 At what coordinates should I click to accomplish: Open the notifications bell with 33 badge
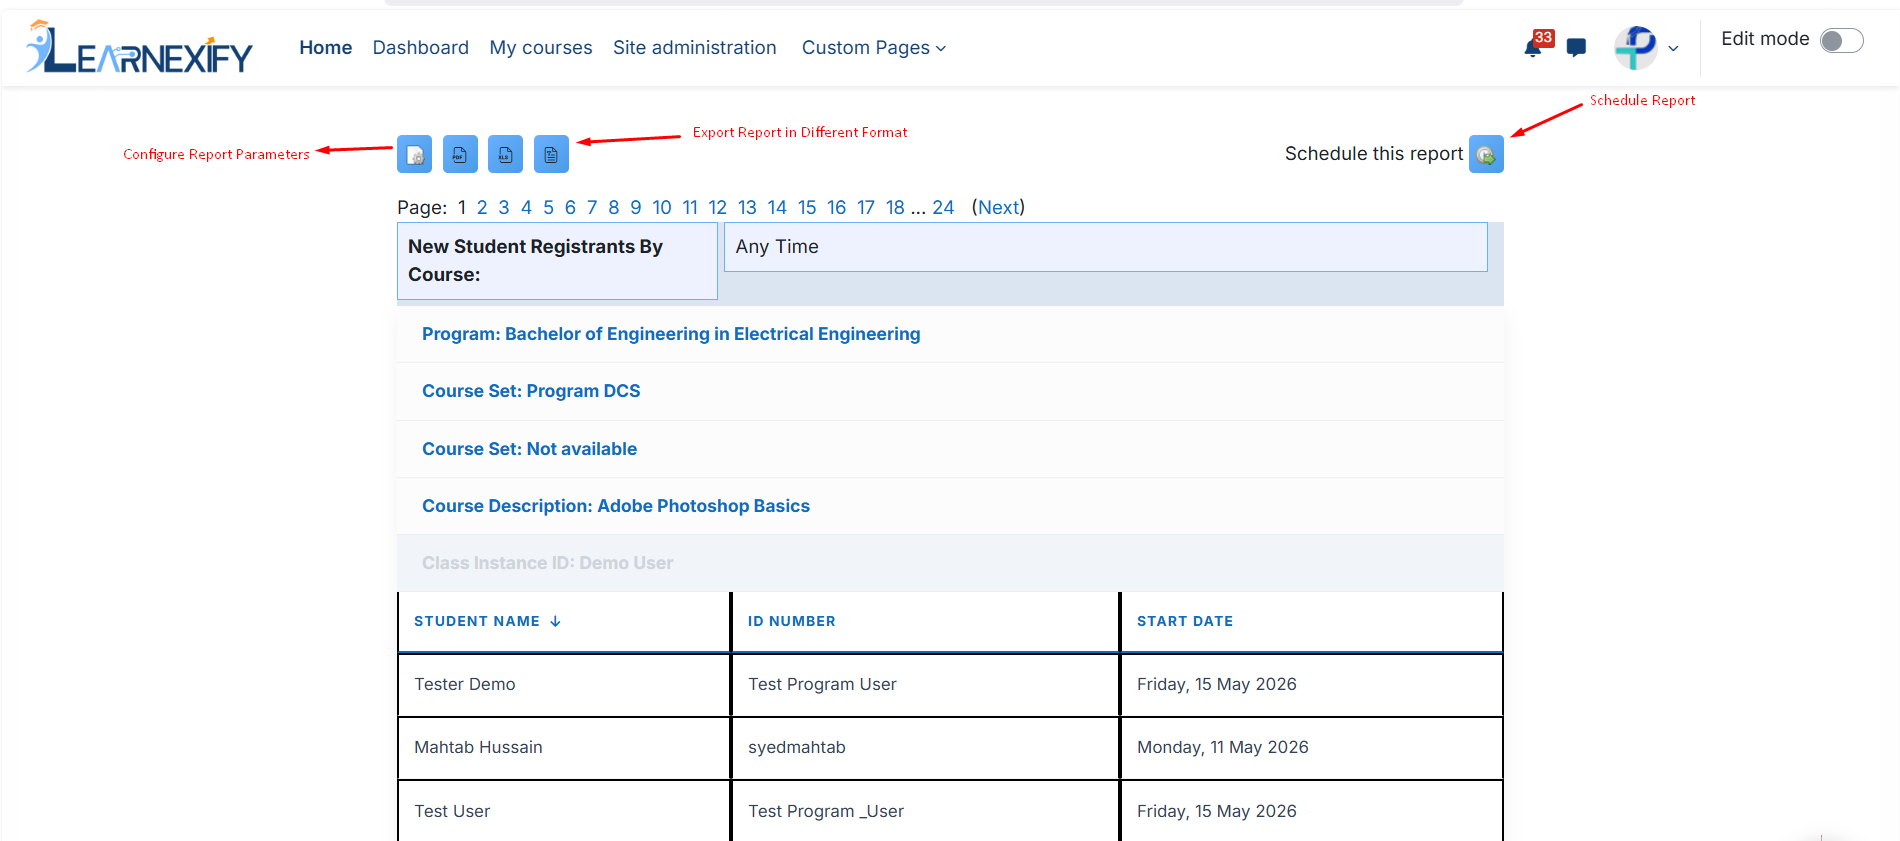(1533, 47)
